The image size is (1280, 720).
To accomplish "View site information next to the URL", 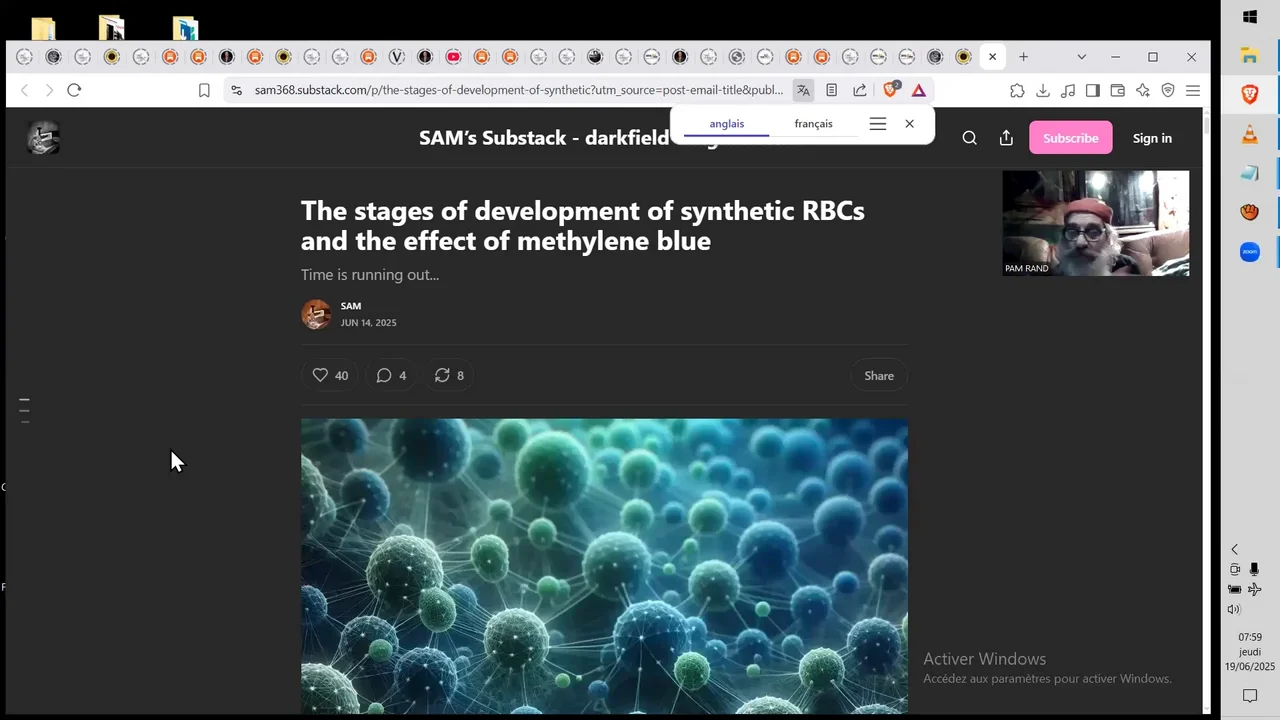I will (x=236, y=90).
